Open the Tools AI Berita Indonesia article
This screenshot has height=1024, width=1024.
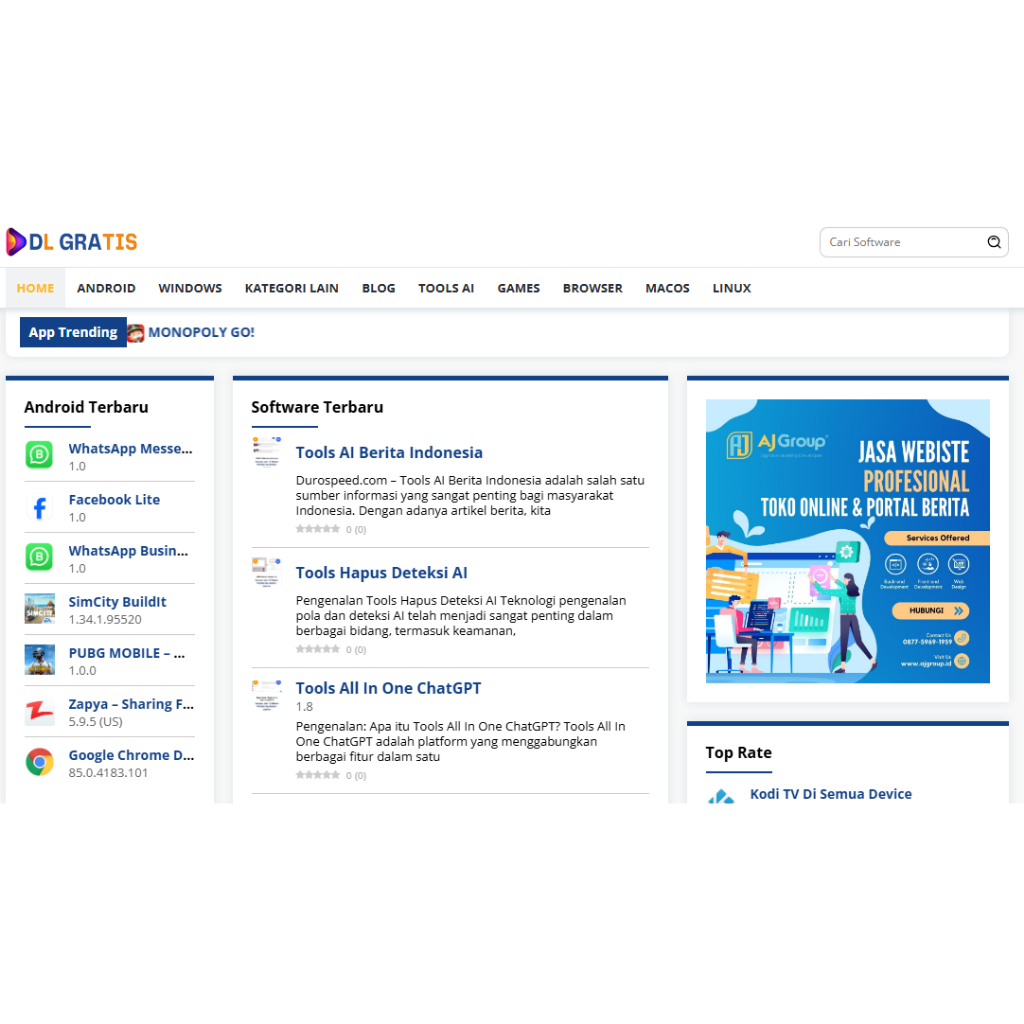pos(389,452)
